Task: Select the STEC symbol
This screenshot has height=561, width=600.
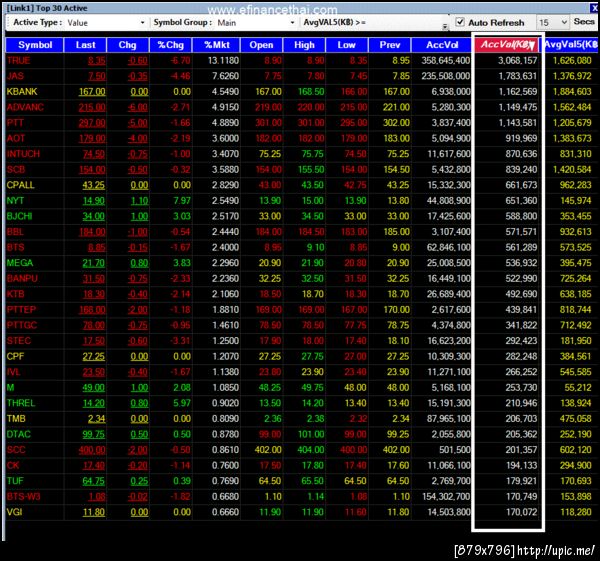Action: pos(18,341)
